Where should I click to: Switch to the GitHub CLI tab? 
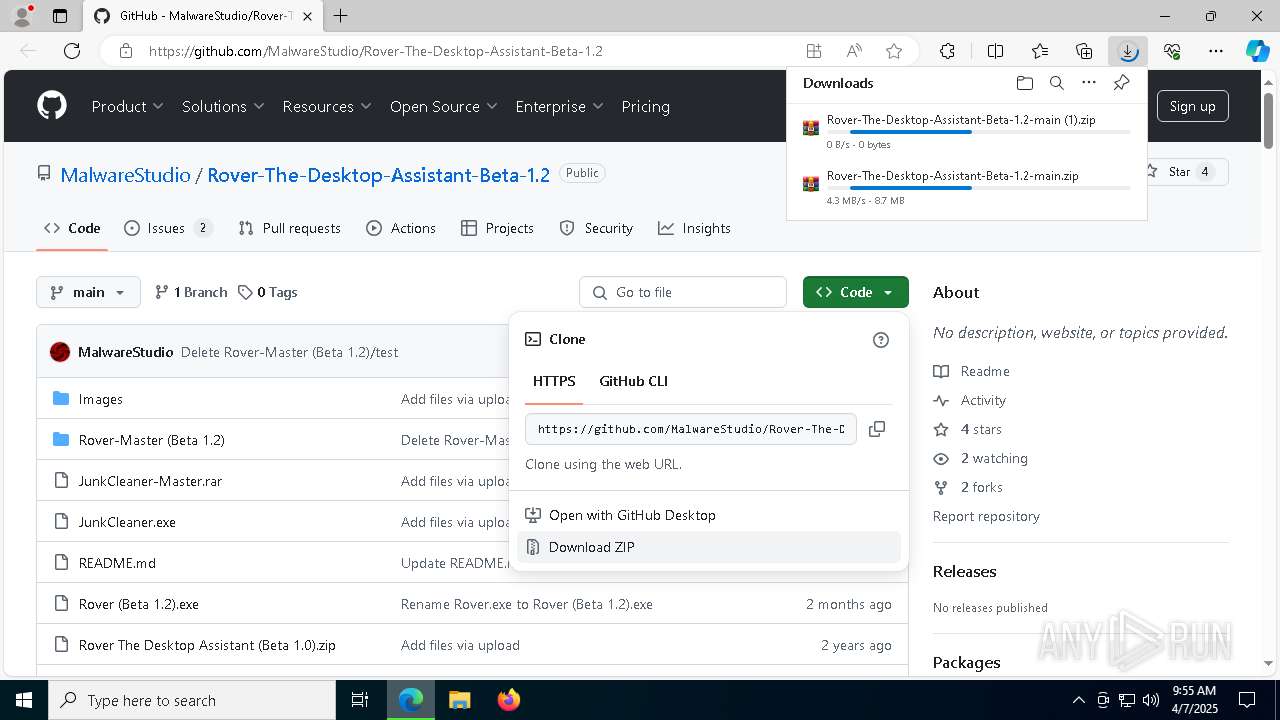click(633, 381)
